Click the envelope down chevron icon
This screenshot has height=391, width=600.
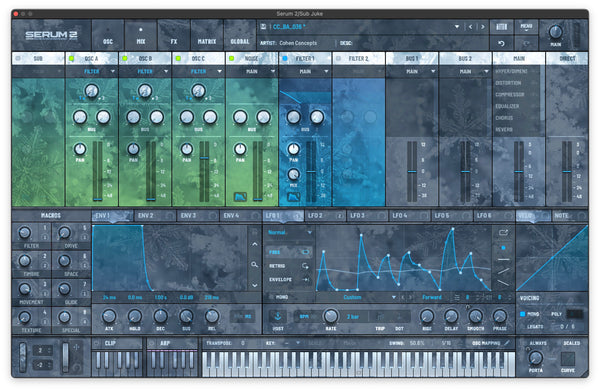click(x=254, y=285)
